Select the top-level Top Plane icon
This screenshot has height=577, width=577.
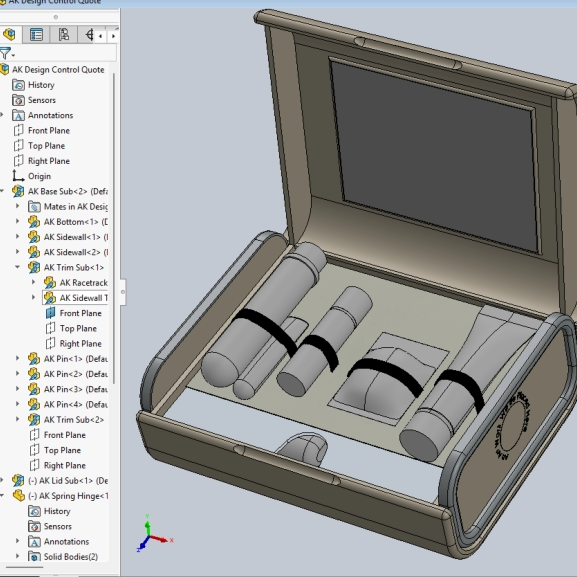click(18, 146)
